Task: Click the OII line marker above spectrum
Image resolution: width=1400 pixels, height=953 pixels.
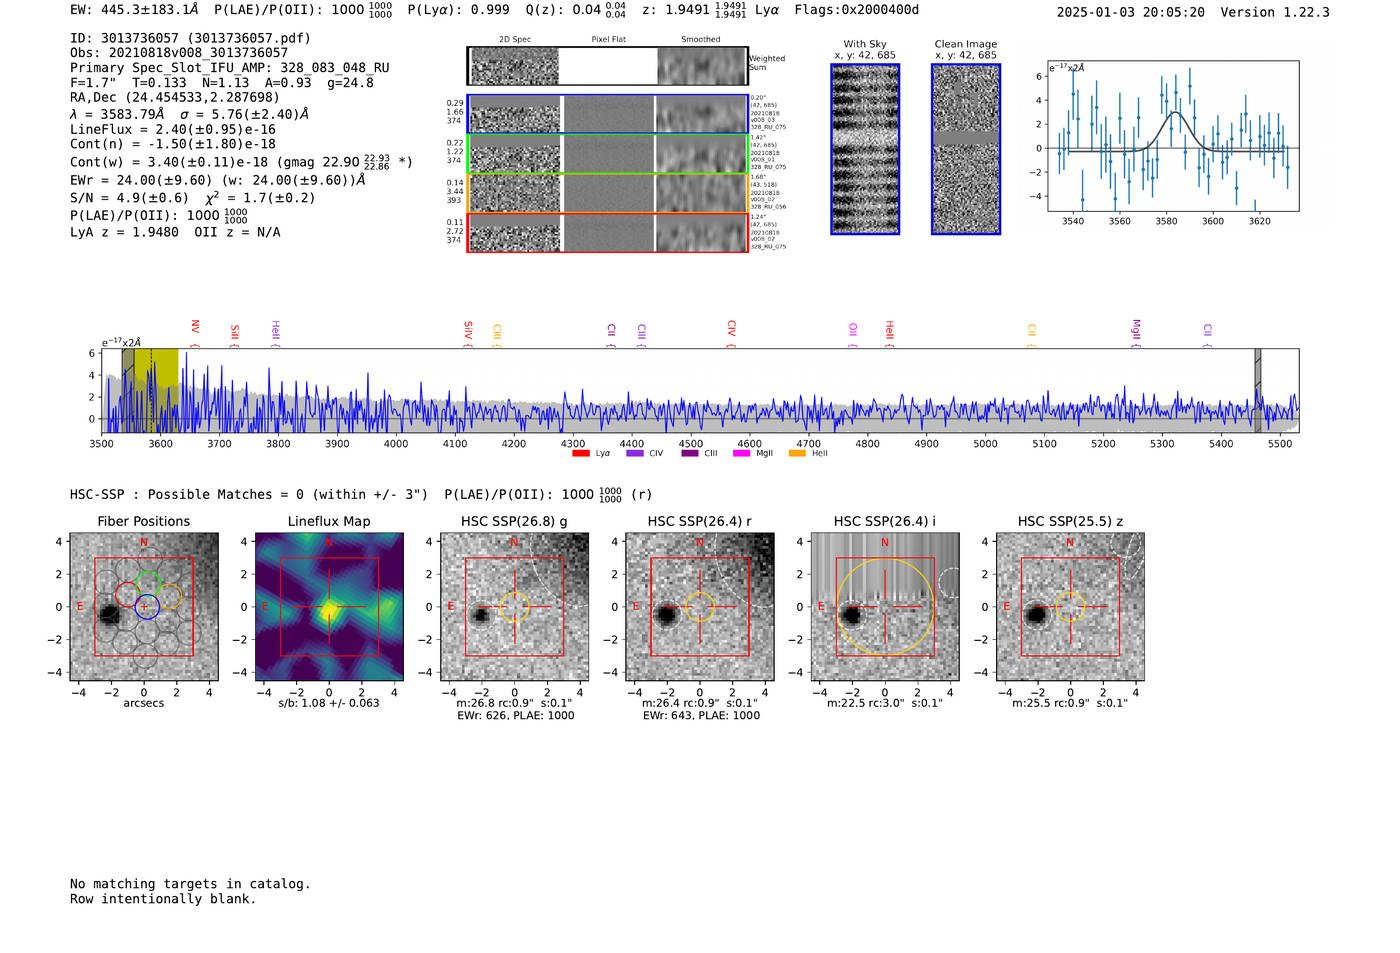Action: [x=853, y=334]
